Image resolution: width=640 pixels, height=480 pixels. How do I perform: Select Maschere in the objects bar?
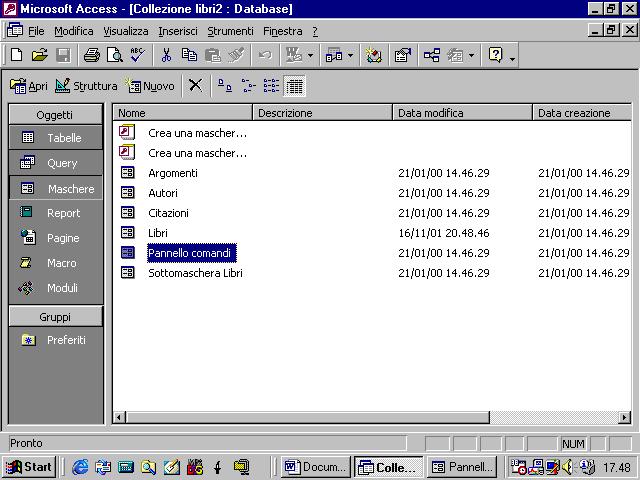tap(56, 188)
